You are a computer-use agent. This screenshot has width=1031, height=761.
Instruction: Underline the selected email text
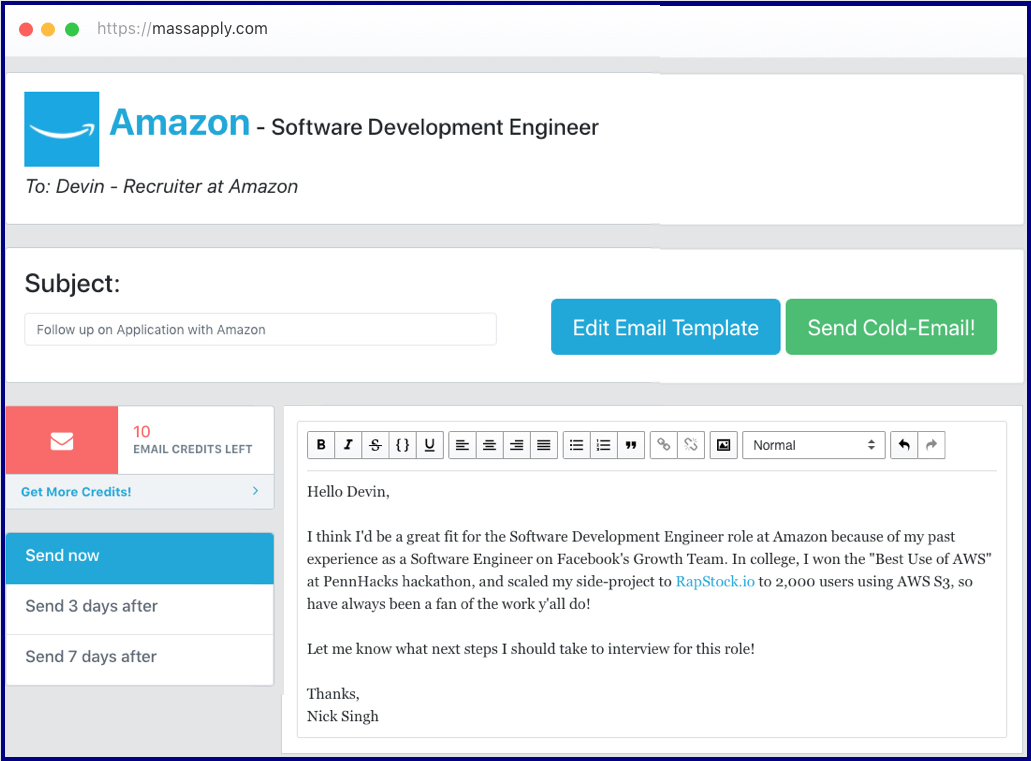tap(429, 445)
